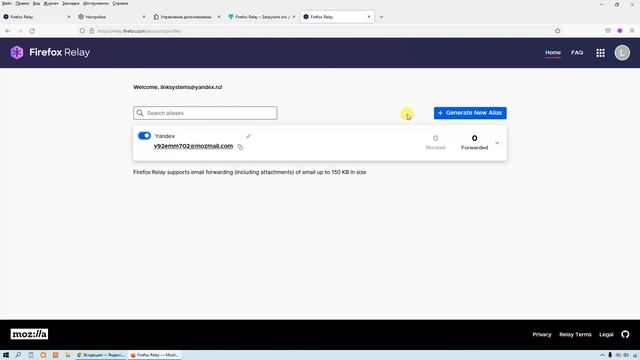Open the Legal footer link
Viewport: 640px width, 360px height.
[606, 334]
